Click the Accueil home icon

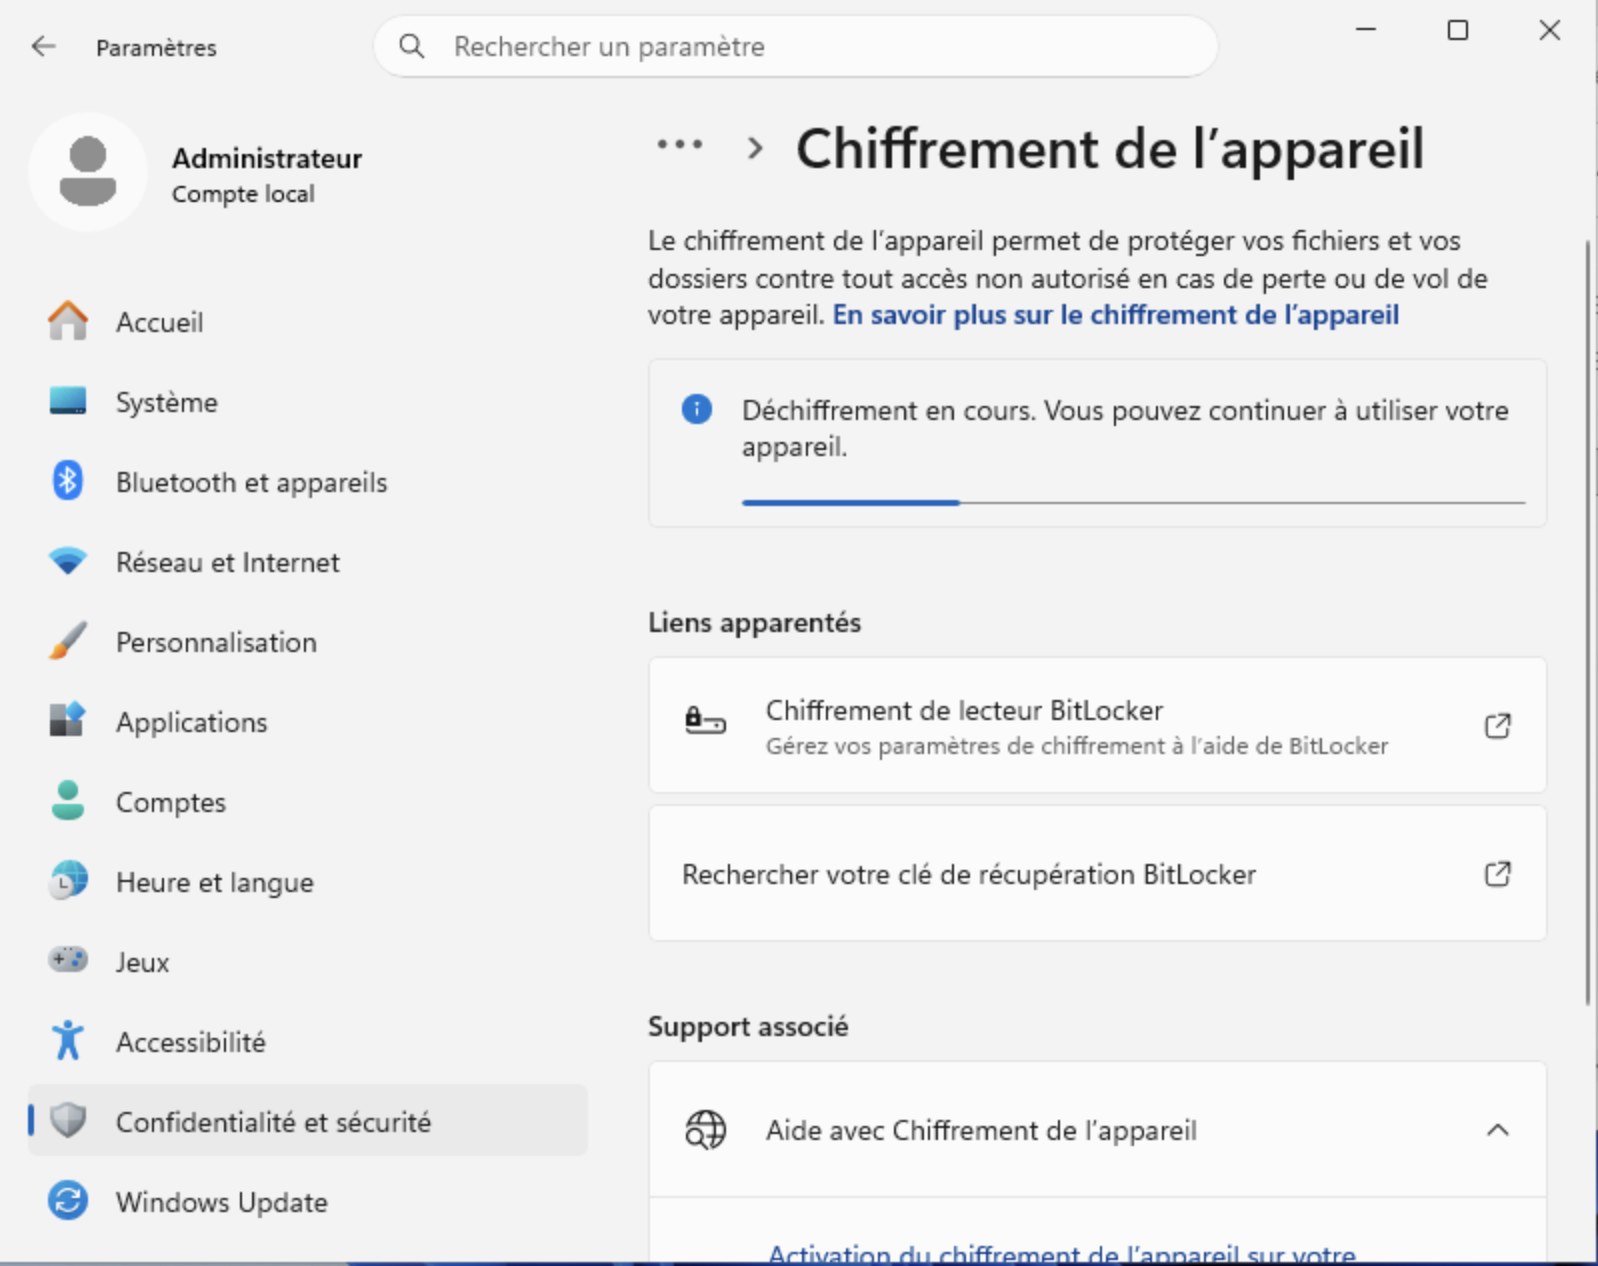tap(68, 321)
